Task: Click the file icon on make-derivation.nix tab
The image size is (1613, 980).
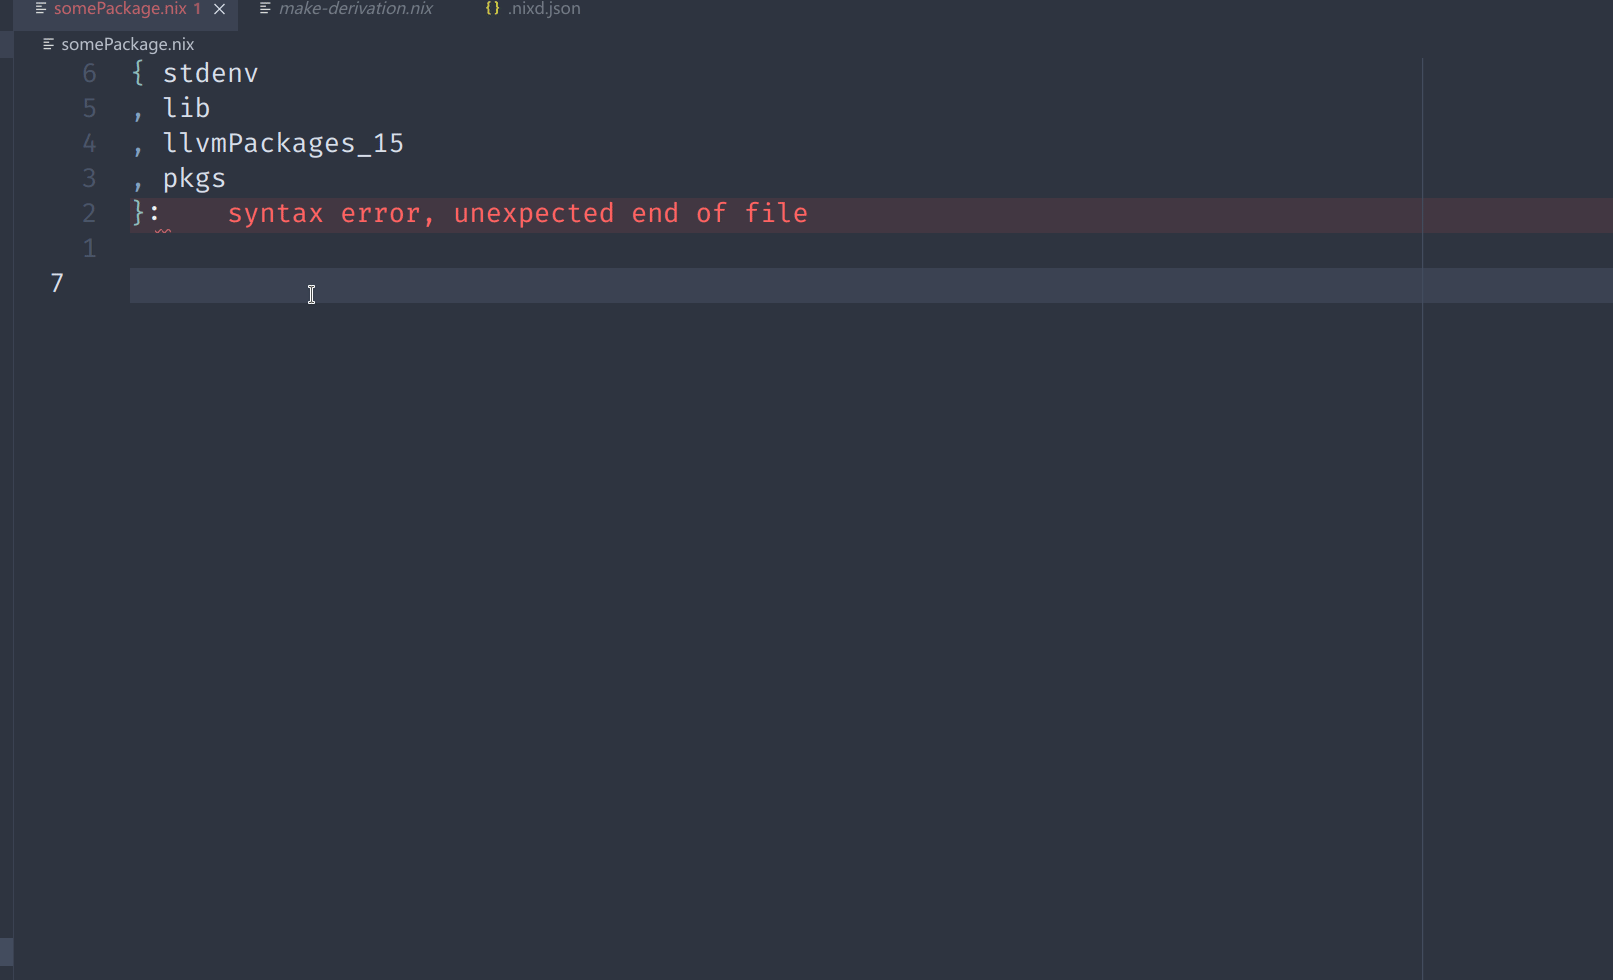Action: tap(265, 9)
